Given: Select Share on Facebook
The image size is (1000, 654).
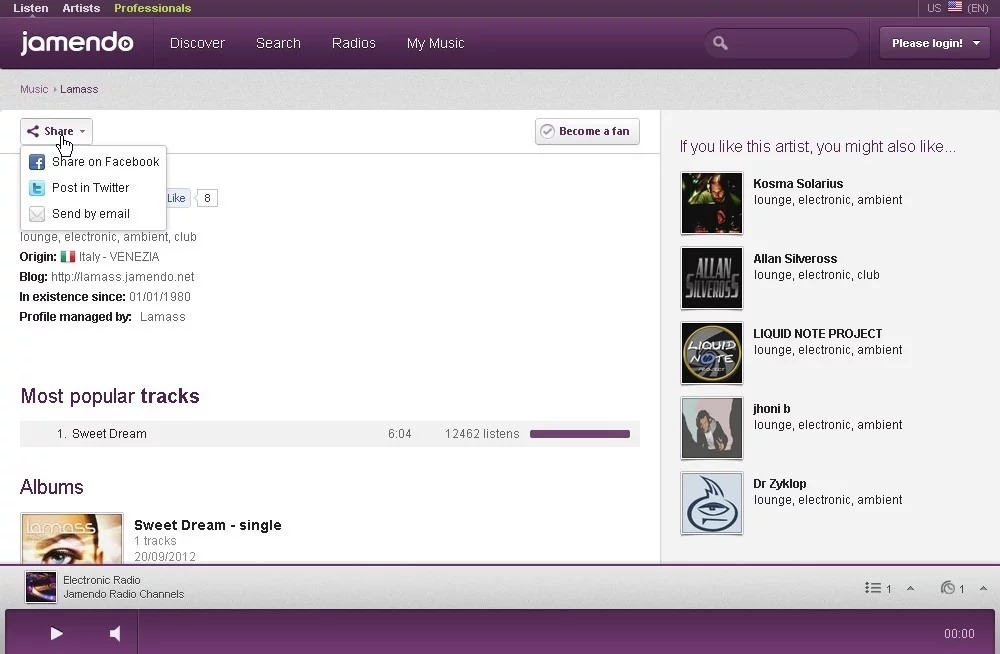Looking at the screenshot, I should click(x=94, y=162).
